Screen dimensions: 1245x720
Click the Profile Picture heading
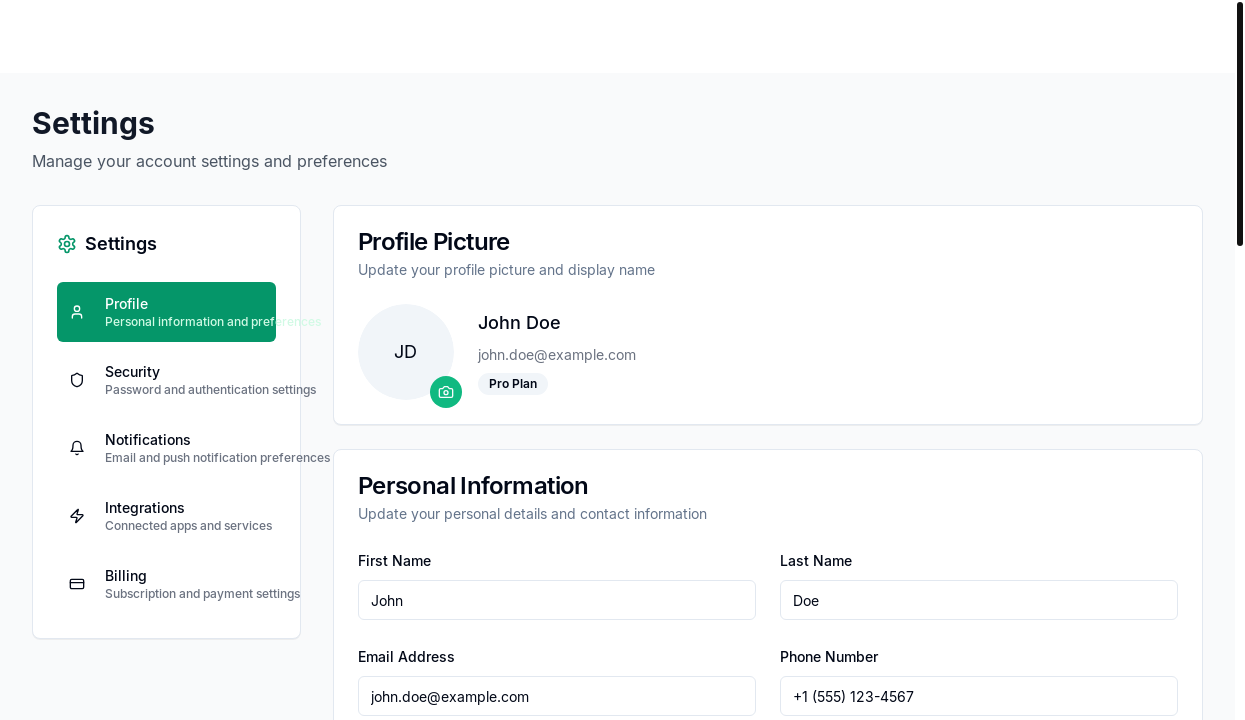click(x=434, y=242)
